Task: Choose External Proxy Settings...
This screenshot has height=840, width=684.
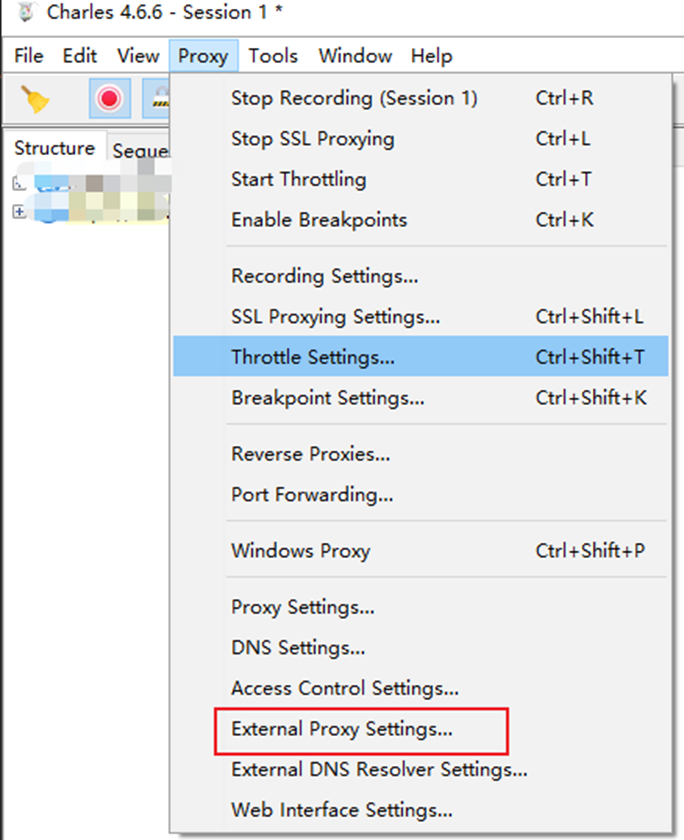Action: click(x=342, y=729)
